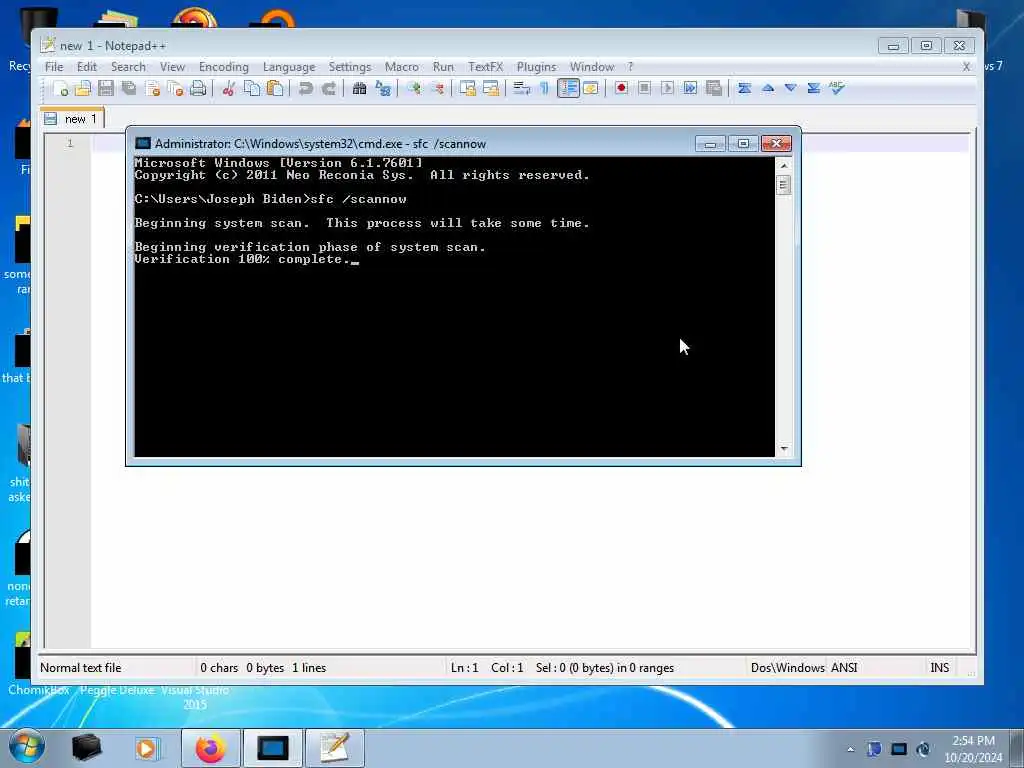Open Find with the binoculars icon

coord(359,88)
